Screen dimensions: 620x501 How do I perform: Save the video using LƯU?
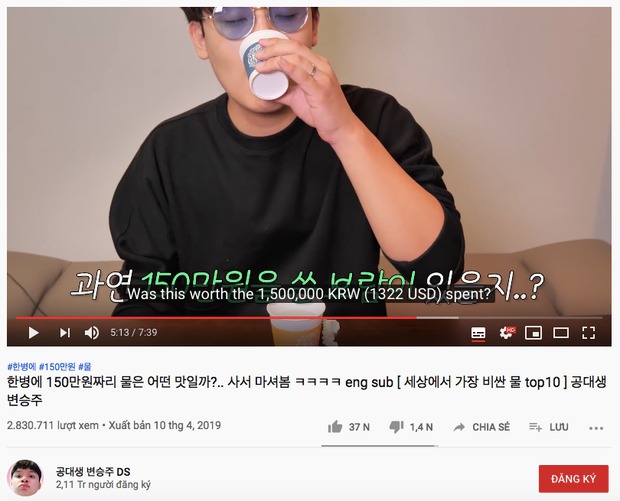coord(549,427)
